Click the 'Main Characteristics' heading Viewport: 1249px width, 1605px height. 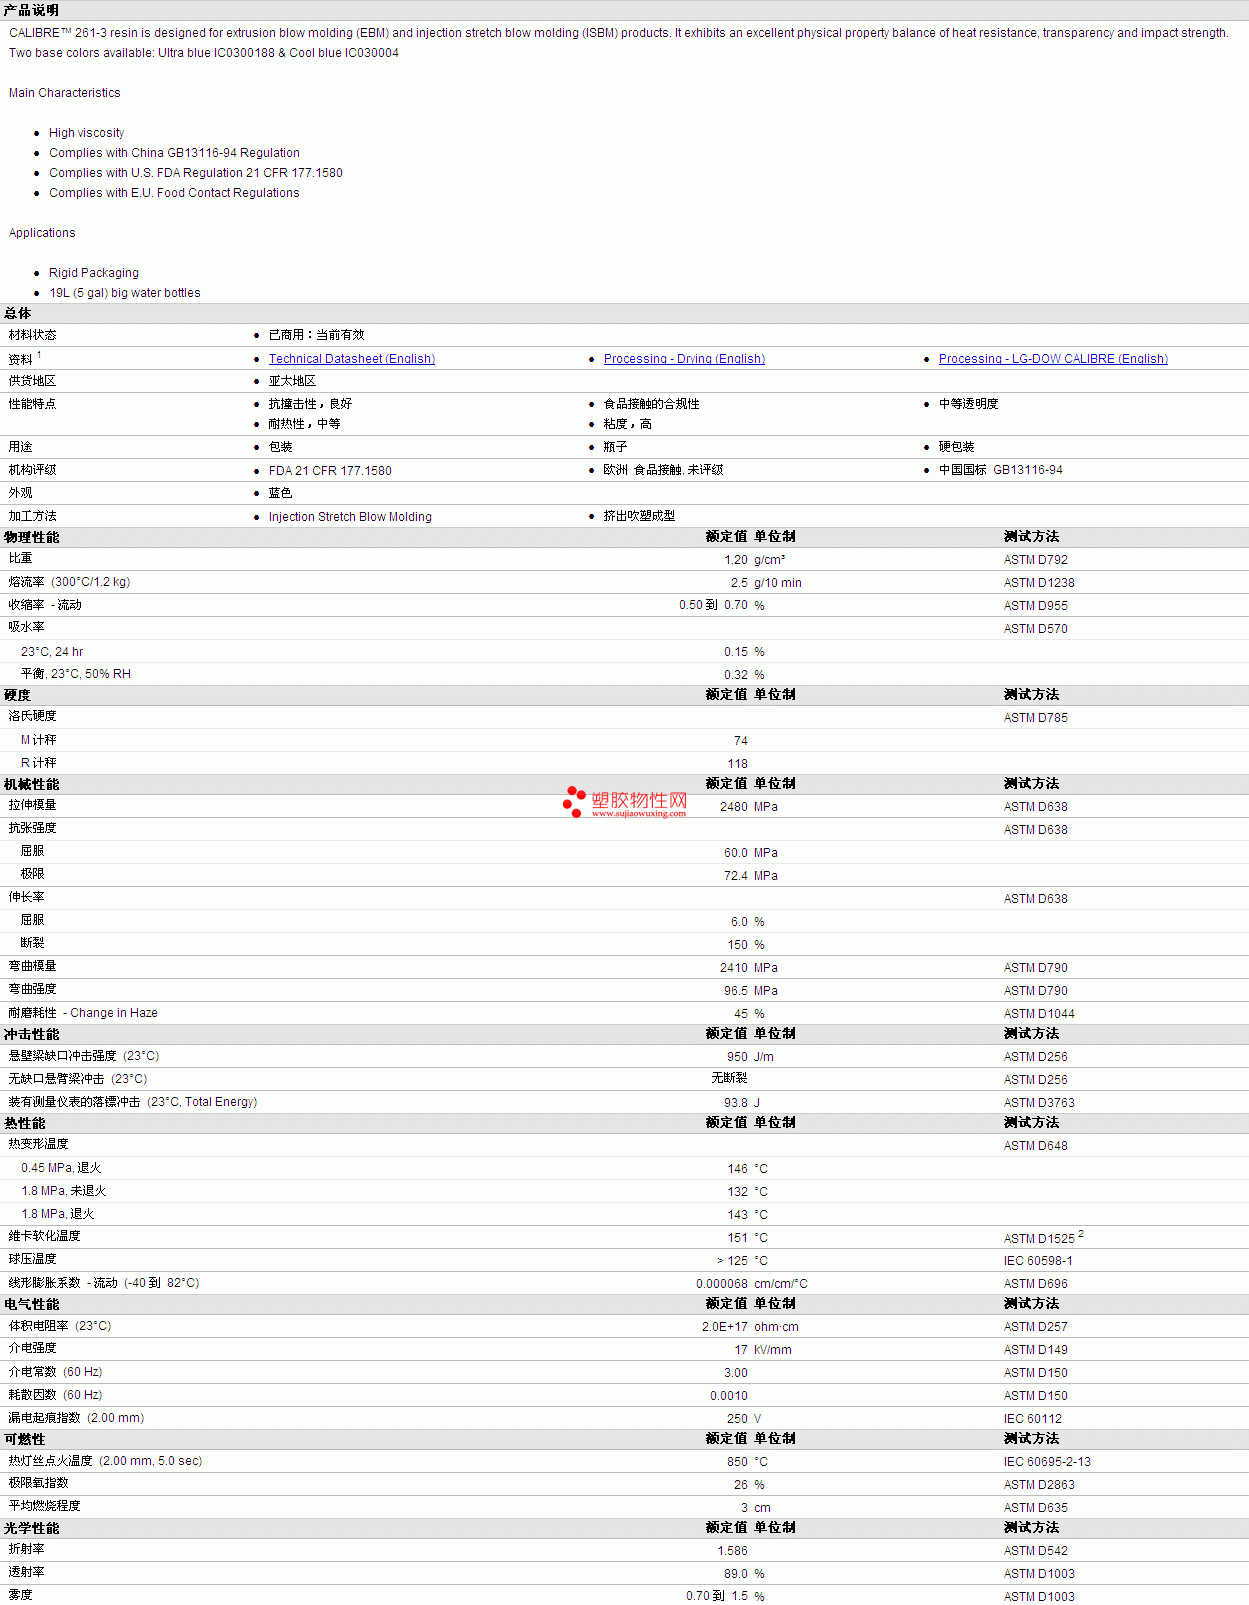pos(65,93)
